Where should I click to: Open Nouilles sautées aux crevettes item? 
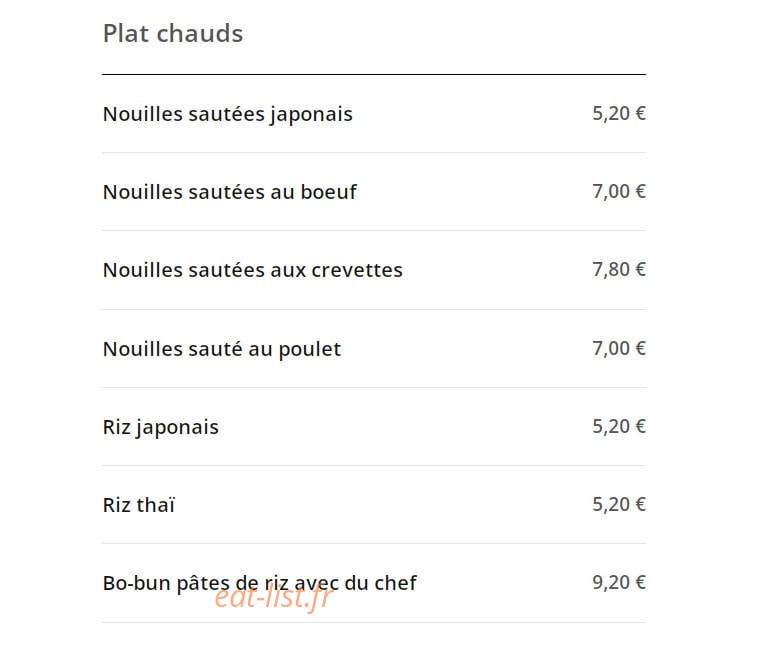point(253,270)
